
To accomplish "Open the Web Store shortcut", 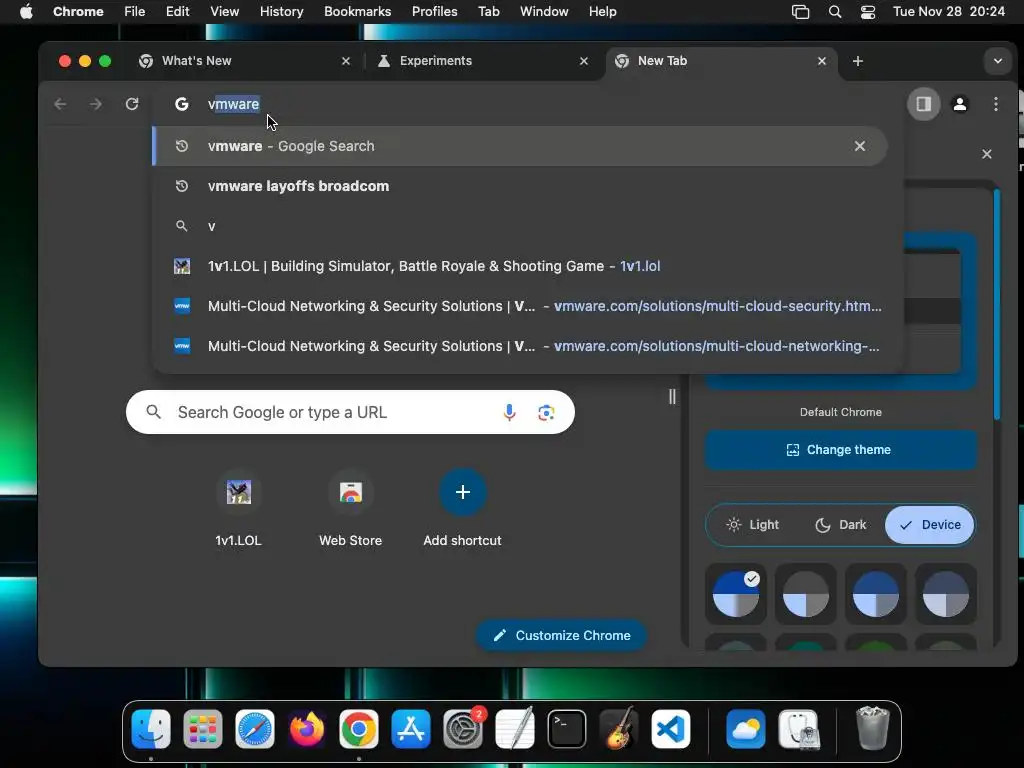I will point(351,508).
